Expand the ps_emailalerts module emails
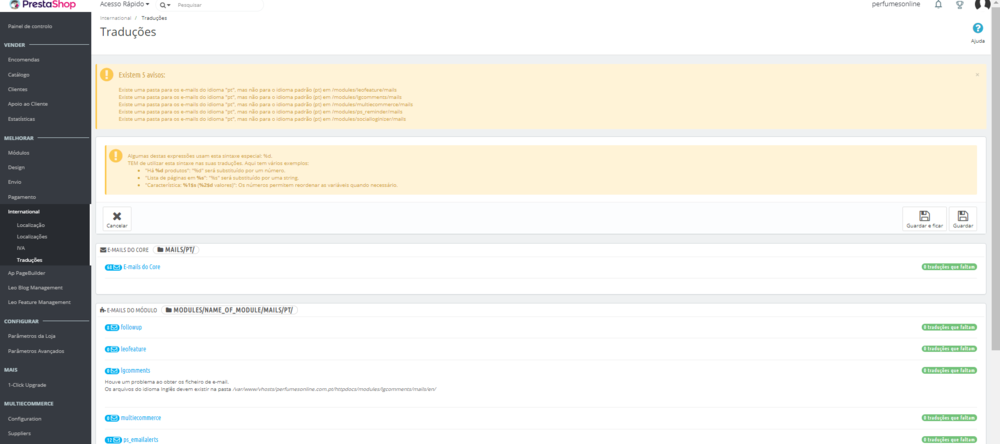 click(141, 440)
